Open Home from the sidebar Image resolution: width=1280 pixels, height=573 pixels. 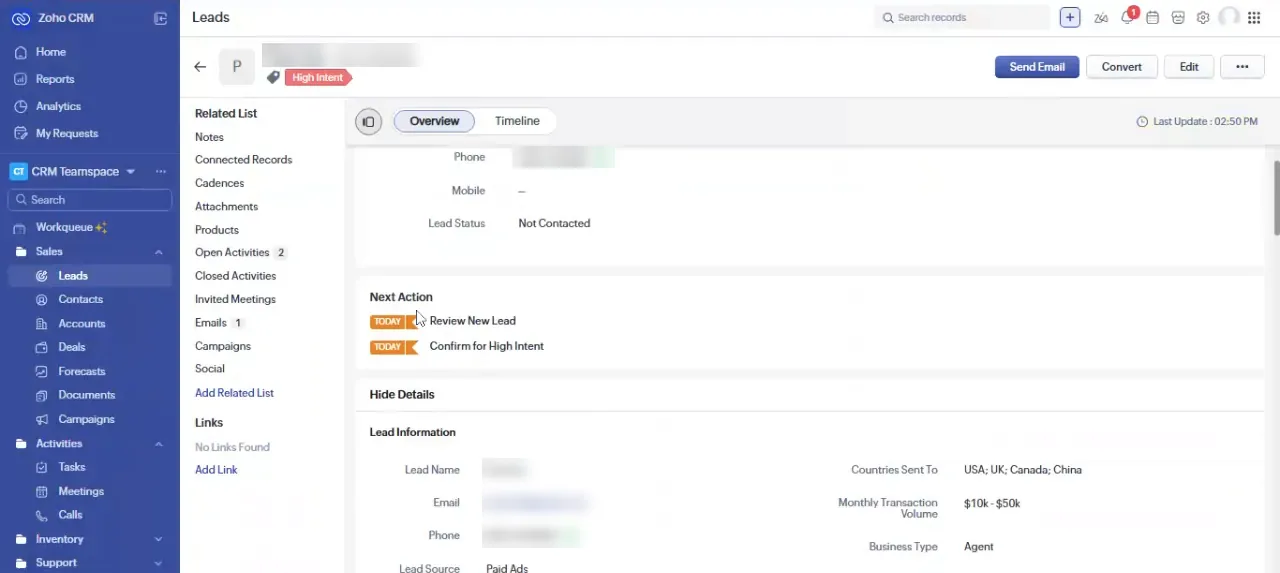coord(50,52)
